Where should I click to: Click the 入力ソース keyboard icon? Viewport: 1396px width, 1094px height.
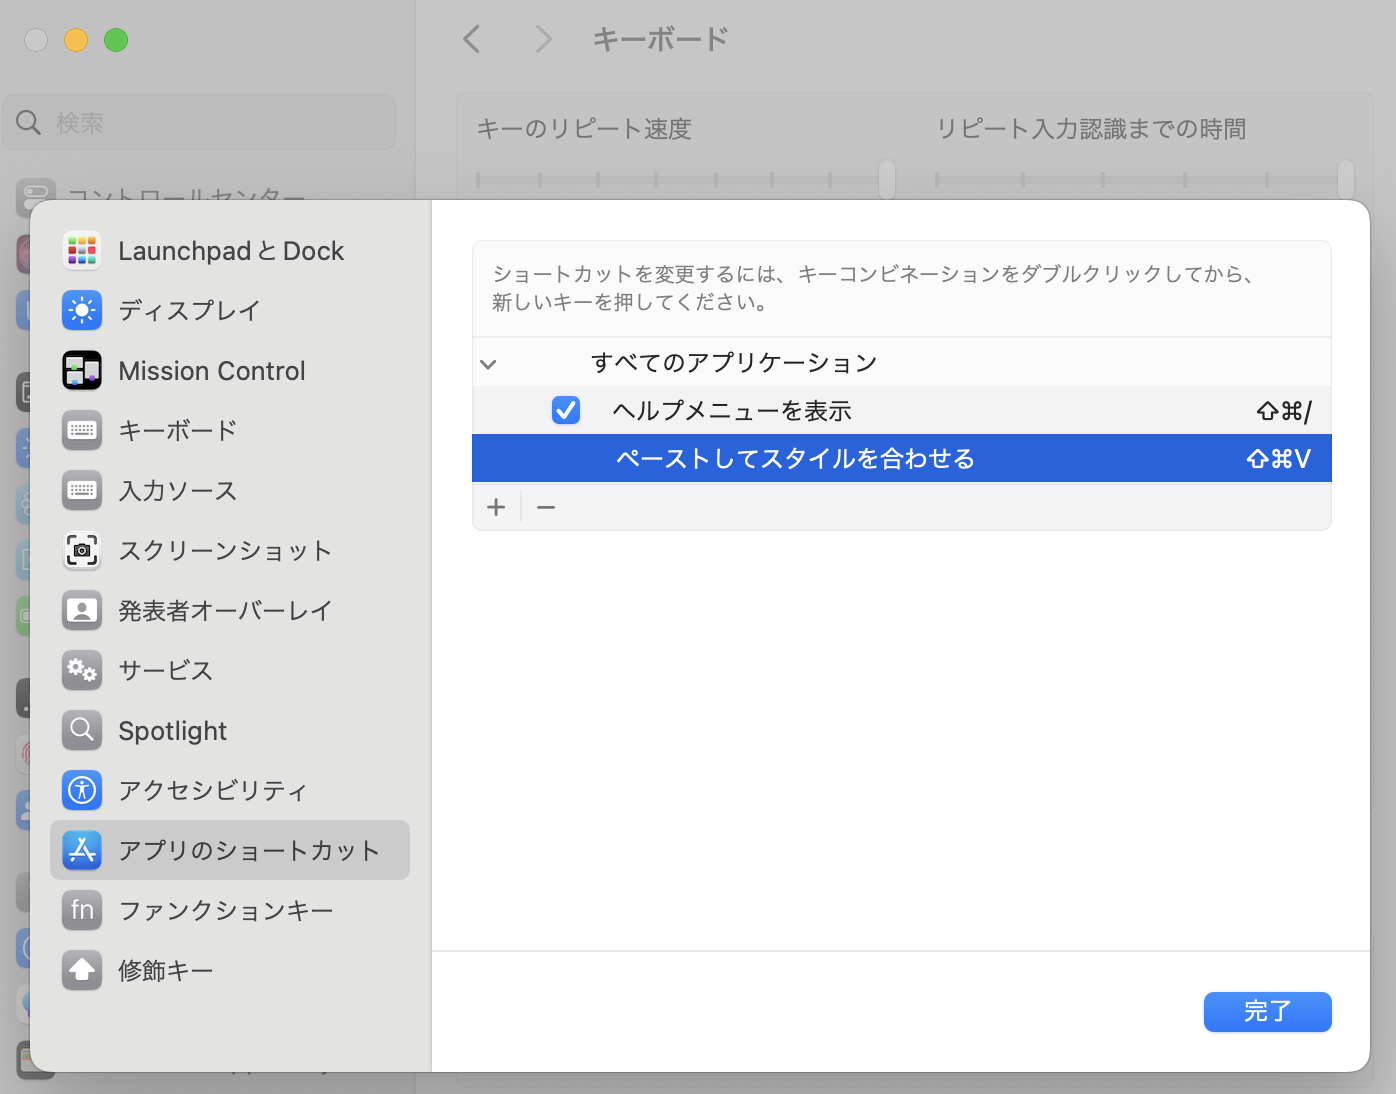click(x=82, y=491)
